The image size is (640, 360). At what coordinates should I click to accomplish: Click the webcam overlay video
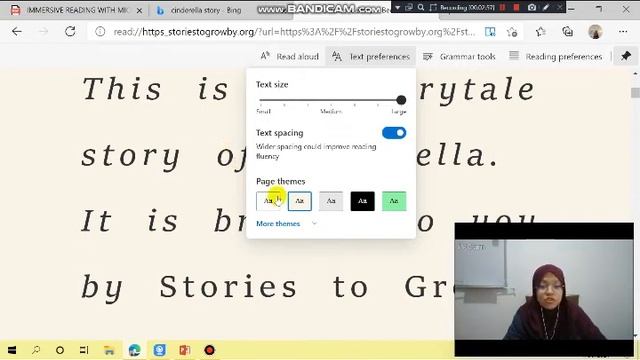click(544, 289)
